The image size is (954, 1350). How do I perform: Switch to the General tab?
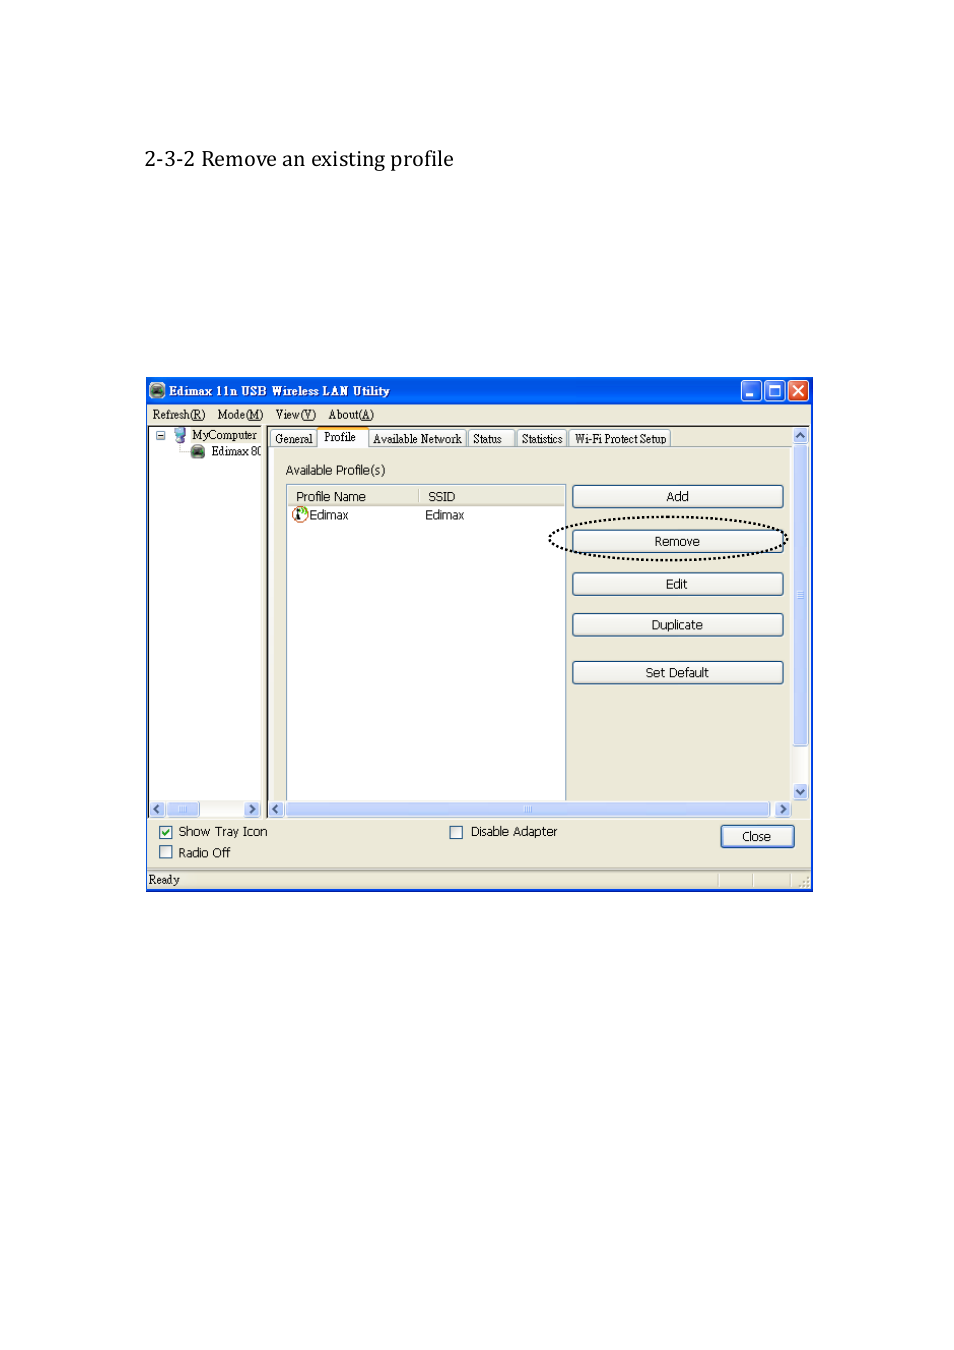294,439
